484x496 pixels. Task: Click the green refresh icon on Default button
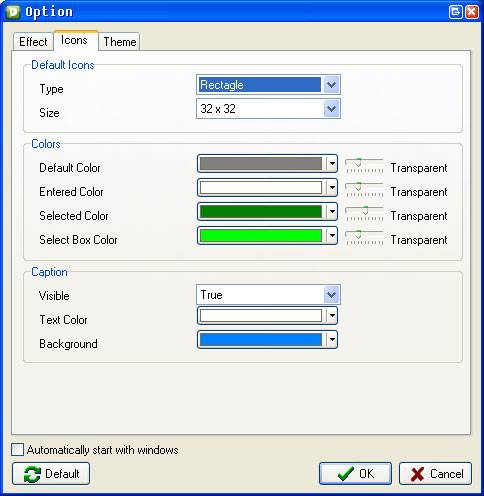(x=32, y=474)
